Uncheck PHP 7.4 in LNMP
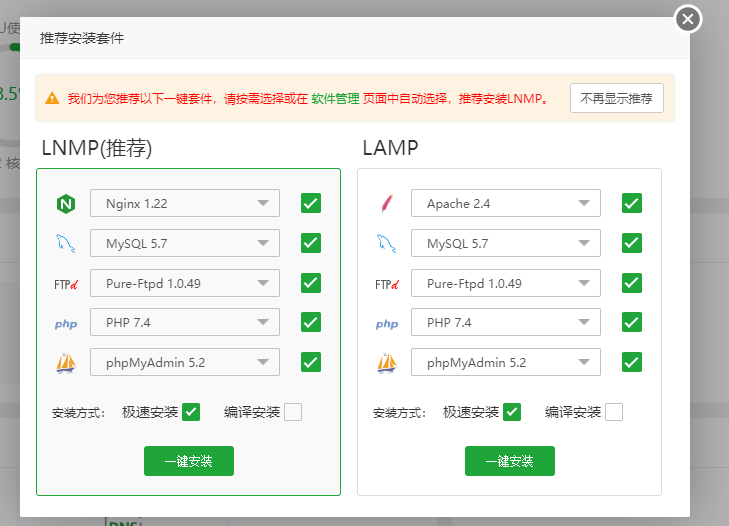The width and height of the screenshot is (729, 526). coord(311,322)
